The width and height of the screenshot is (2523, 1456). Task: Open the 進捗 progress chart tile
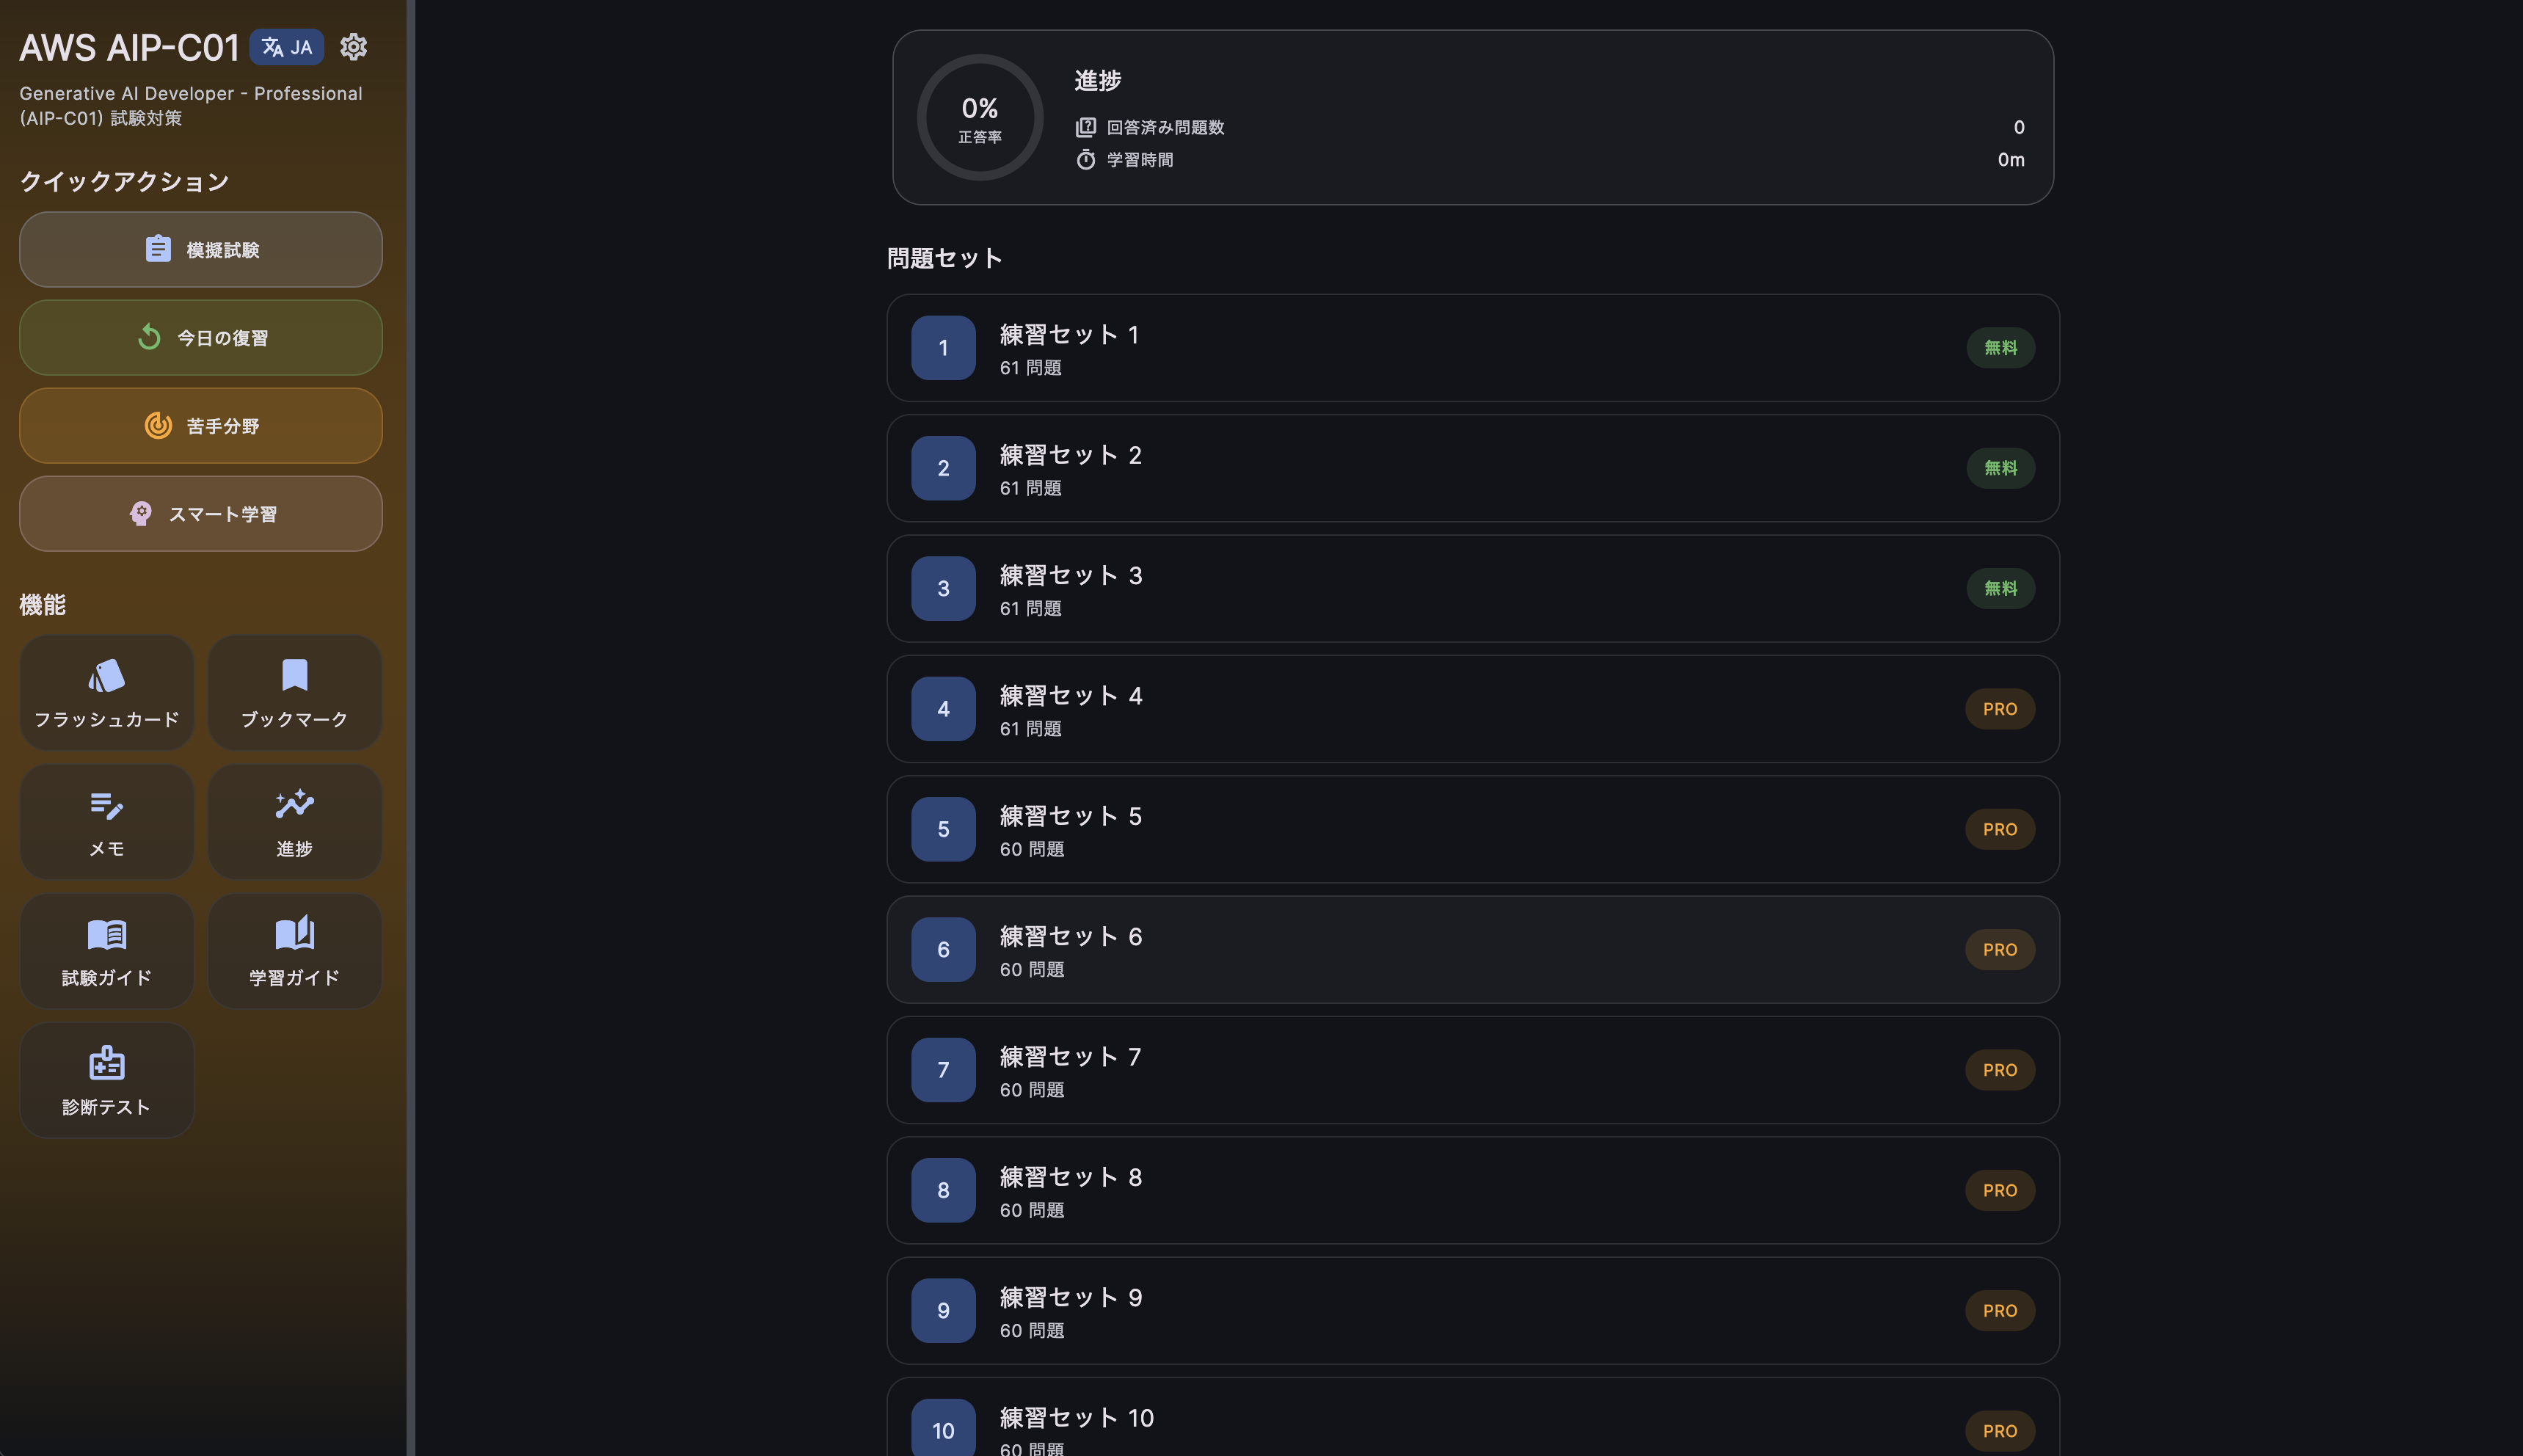click(x=295, y=822)
